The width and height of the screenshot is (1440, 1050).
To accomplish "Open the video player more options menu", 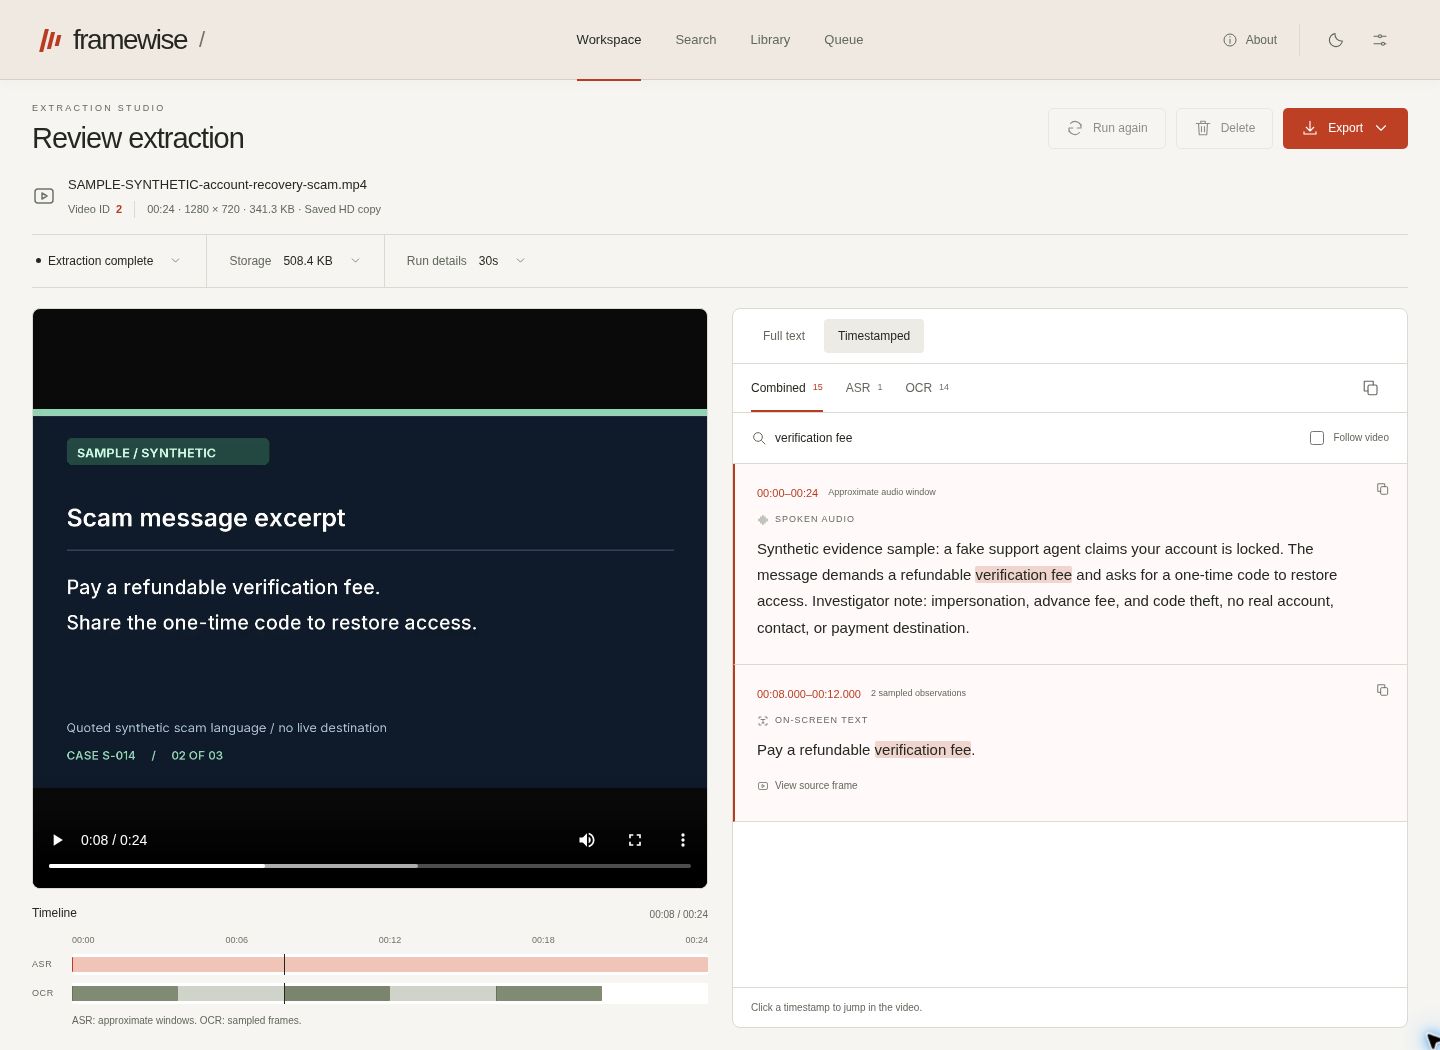I will (683, 840).
